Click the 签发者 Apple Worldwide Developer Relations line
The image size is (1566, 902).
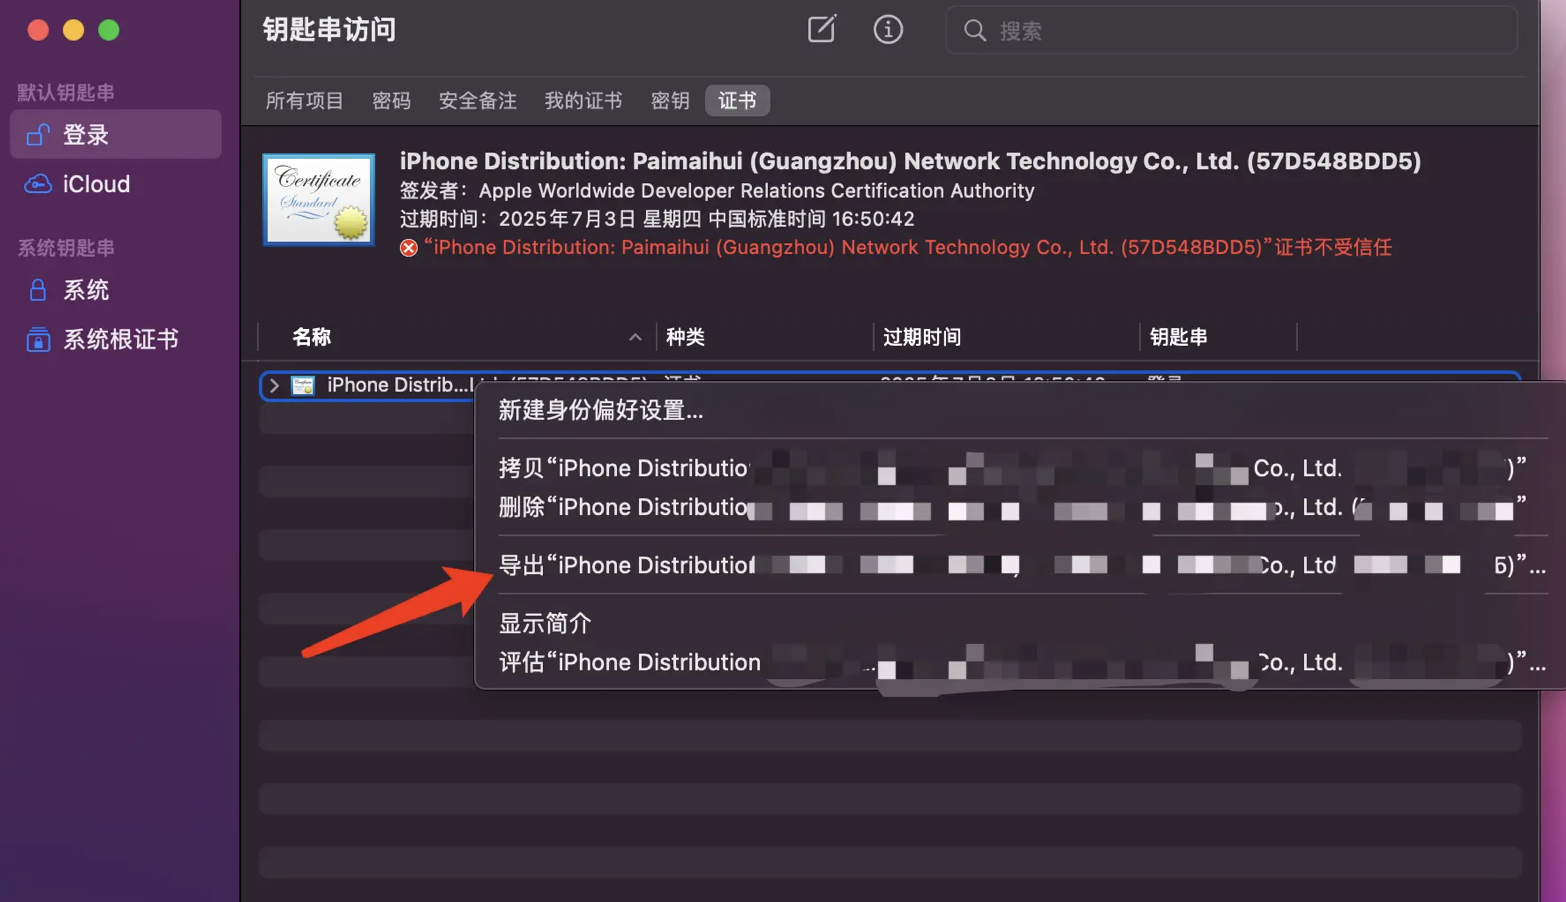(x=717, y=191)
